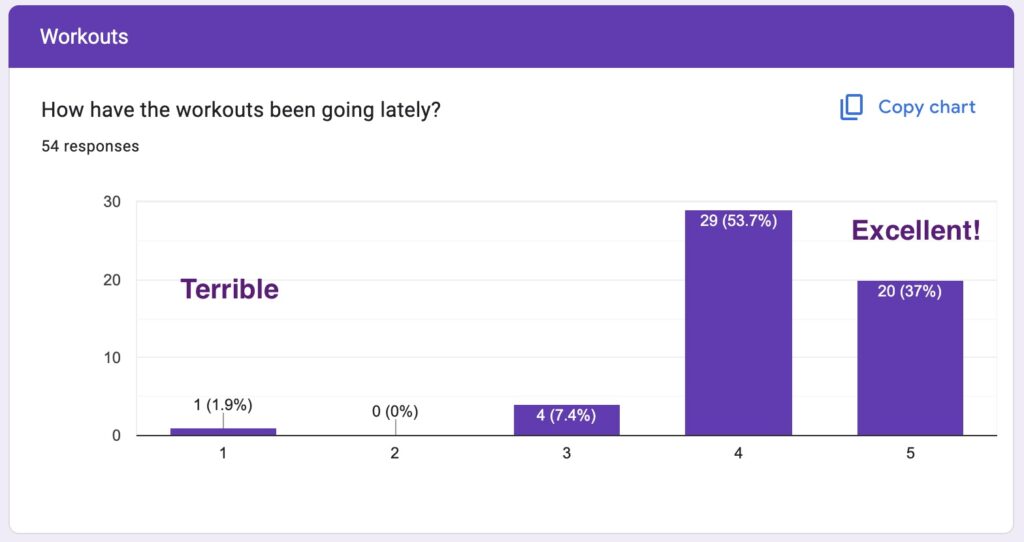Select the bar for rating 4
Screen dimensions: 1024x542
pos(738,323)
